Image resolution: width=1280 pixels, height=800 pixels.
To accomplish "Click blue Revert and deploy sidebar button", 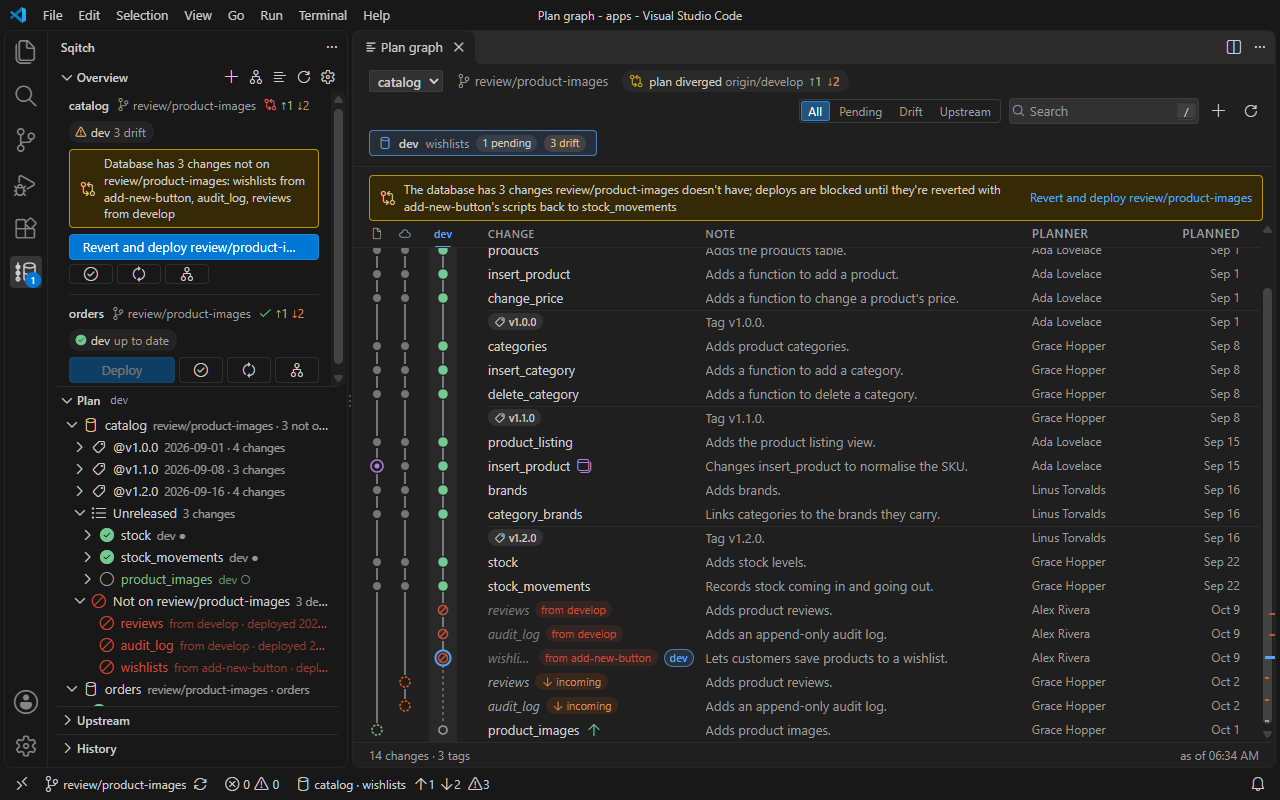I will coord(194,247).
